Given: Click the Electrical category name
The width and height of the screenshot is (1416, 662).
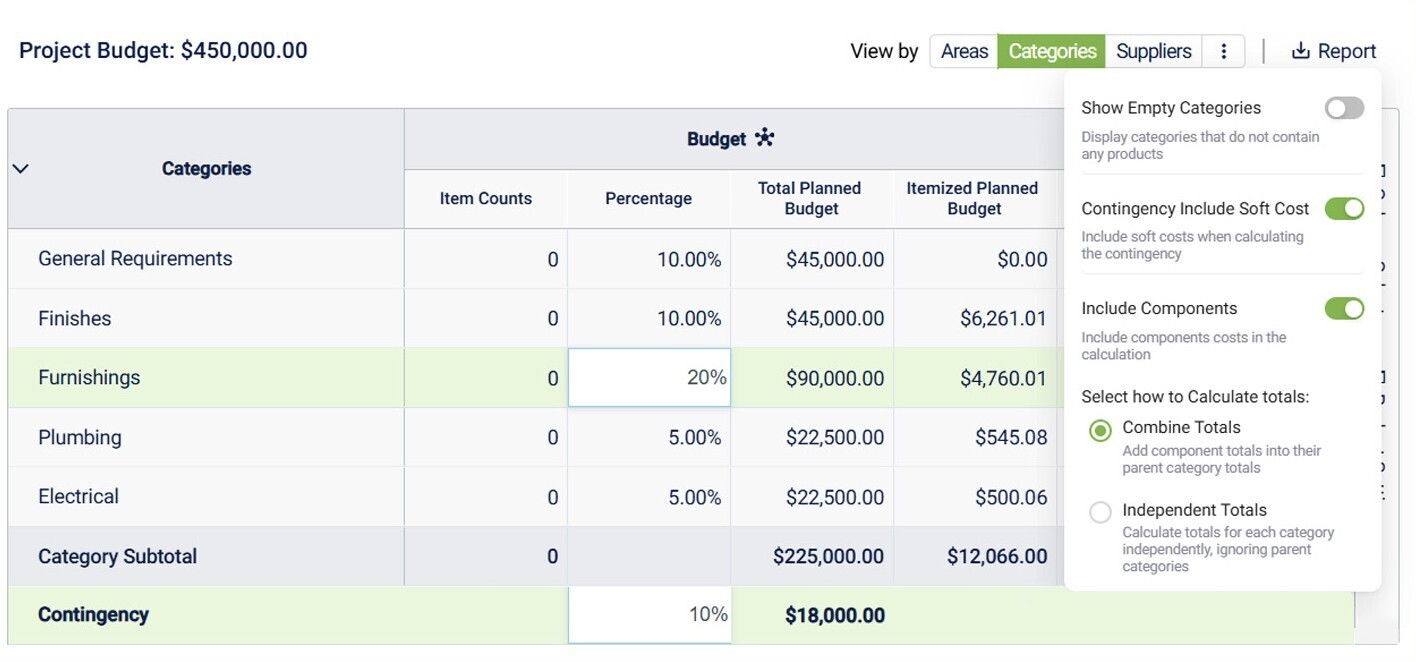Looking at the screenshot, I should tap(78, 497).
